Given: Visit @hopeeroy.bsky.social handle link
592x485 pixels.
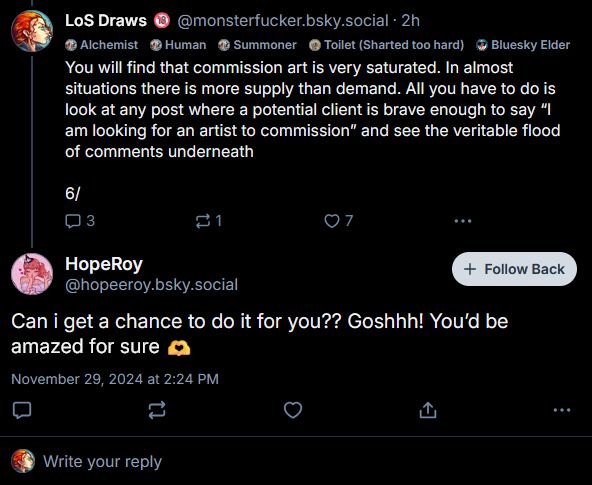Looking at the screenshot, I should (151, 285).
